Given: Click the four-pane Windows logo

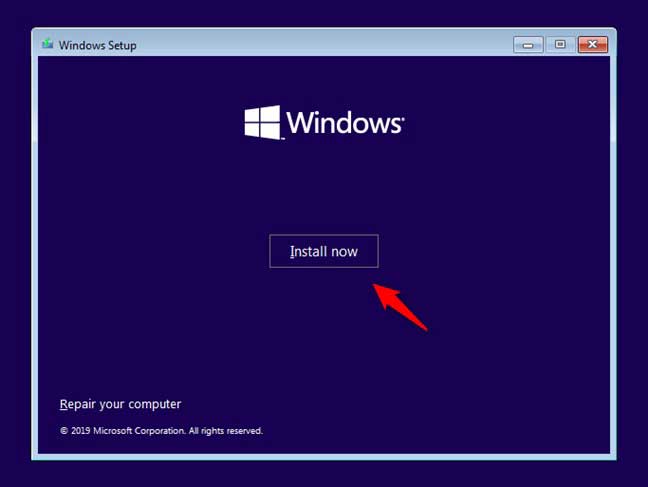Looking at the screenshot, I should pyautogui.click(x=262, y=122).
